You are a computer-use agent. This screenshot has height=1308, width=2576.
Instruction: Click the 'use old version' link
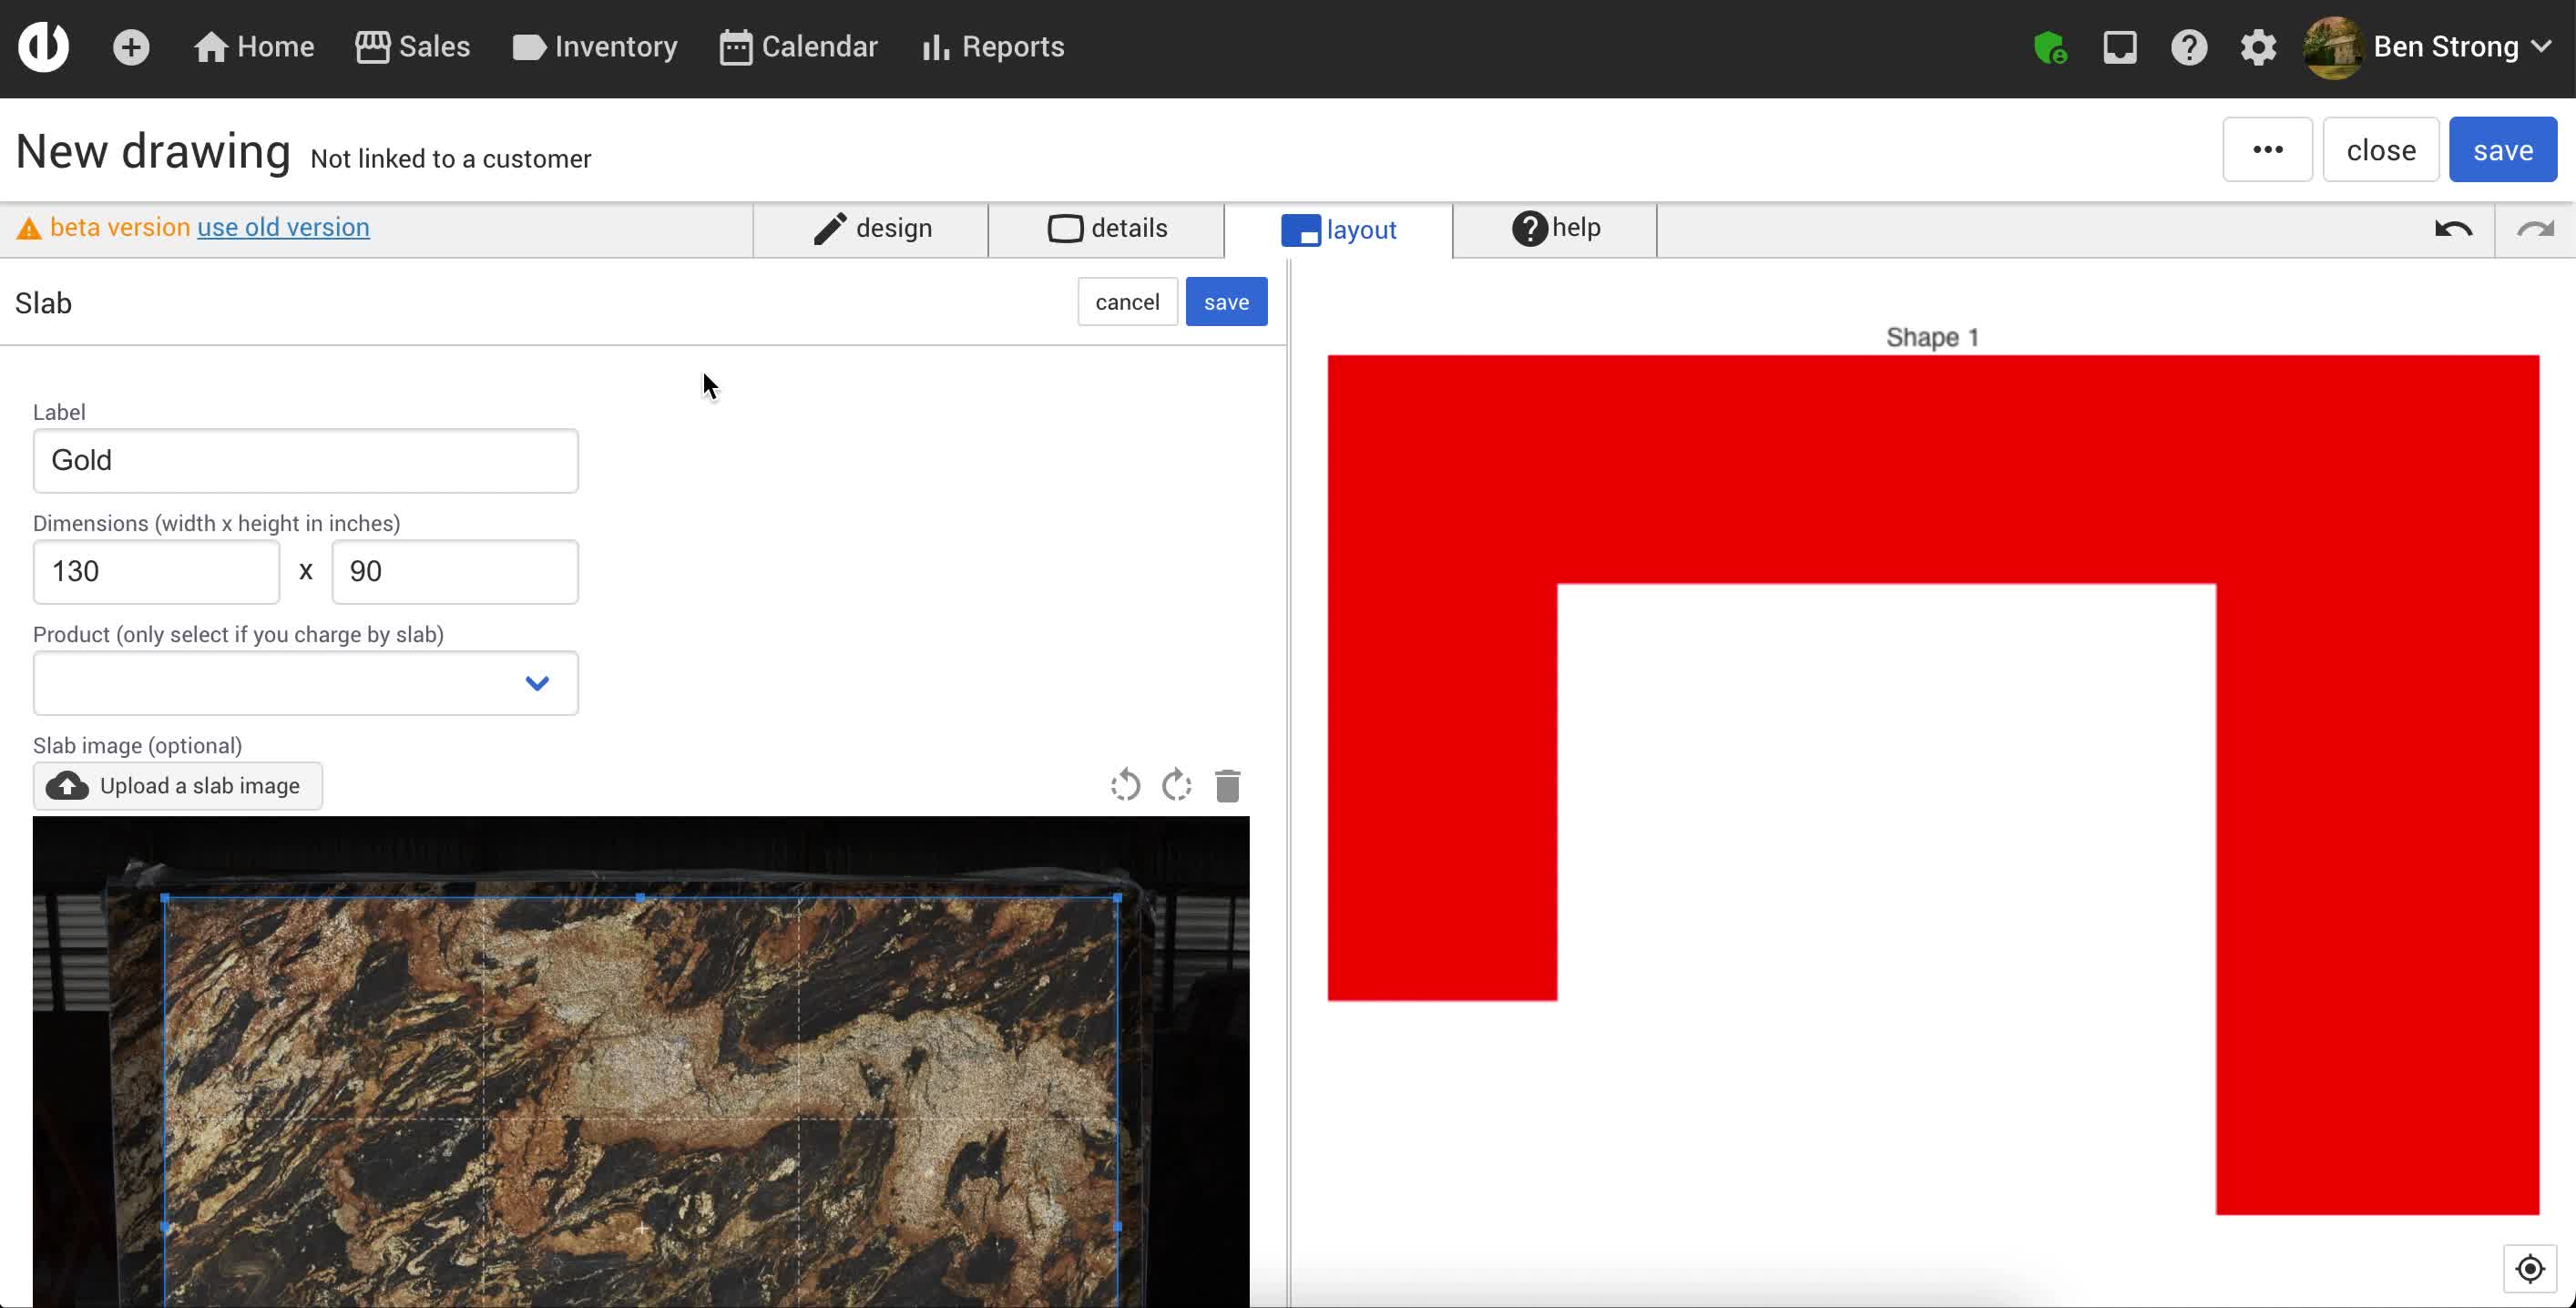pos(283,227)
